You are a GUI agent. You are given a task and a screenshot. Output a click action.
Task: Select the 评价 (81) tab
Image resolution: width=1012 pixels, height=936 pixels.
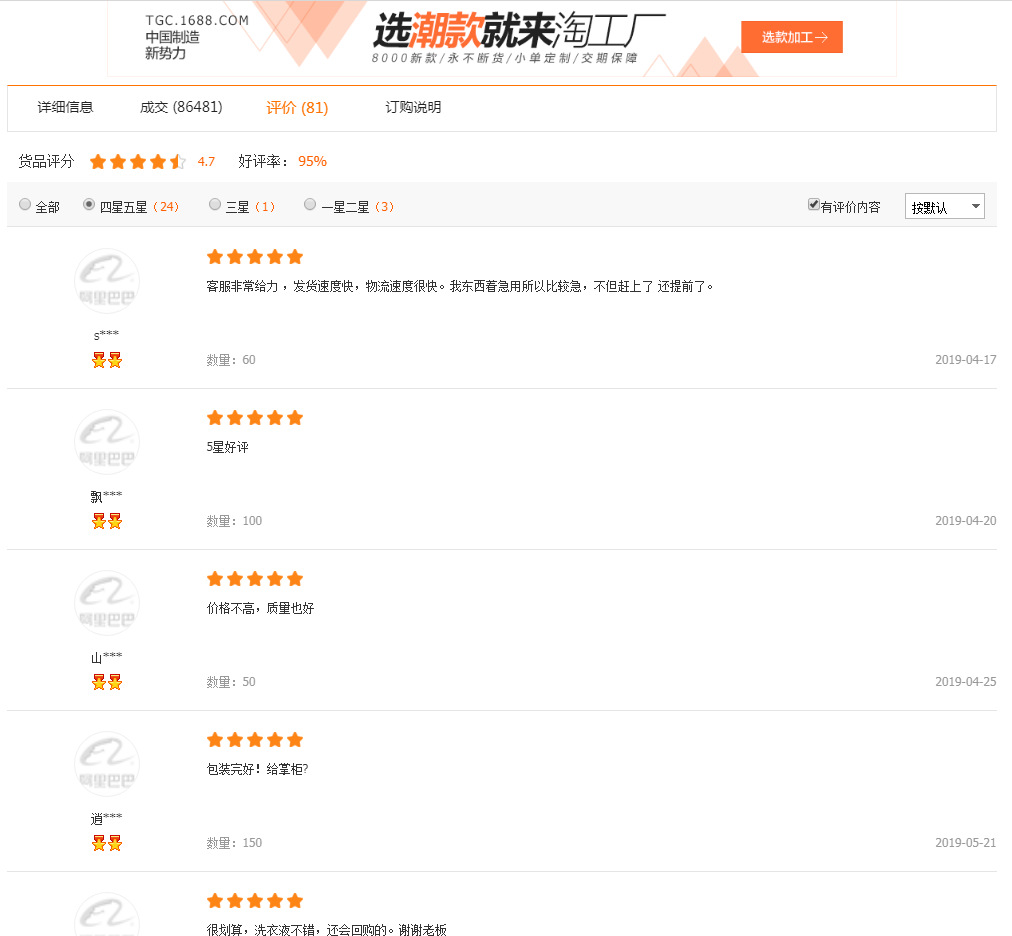click(297, 107)
